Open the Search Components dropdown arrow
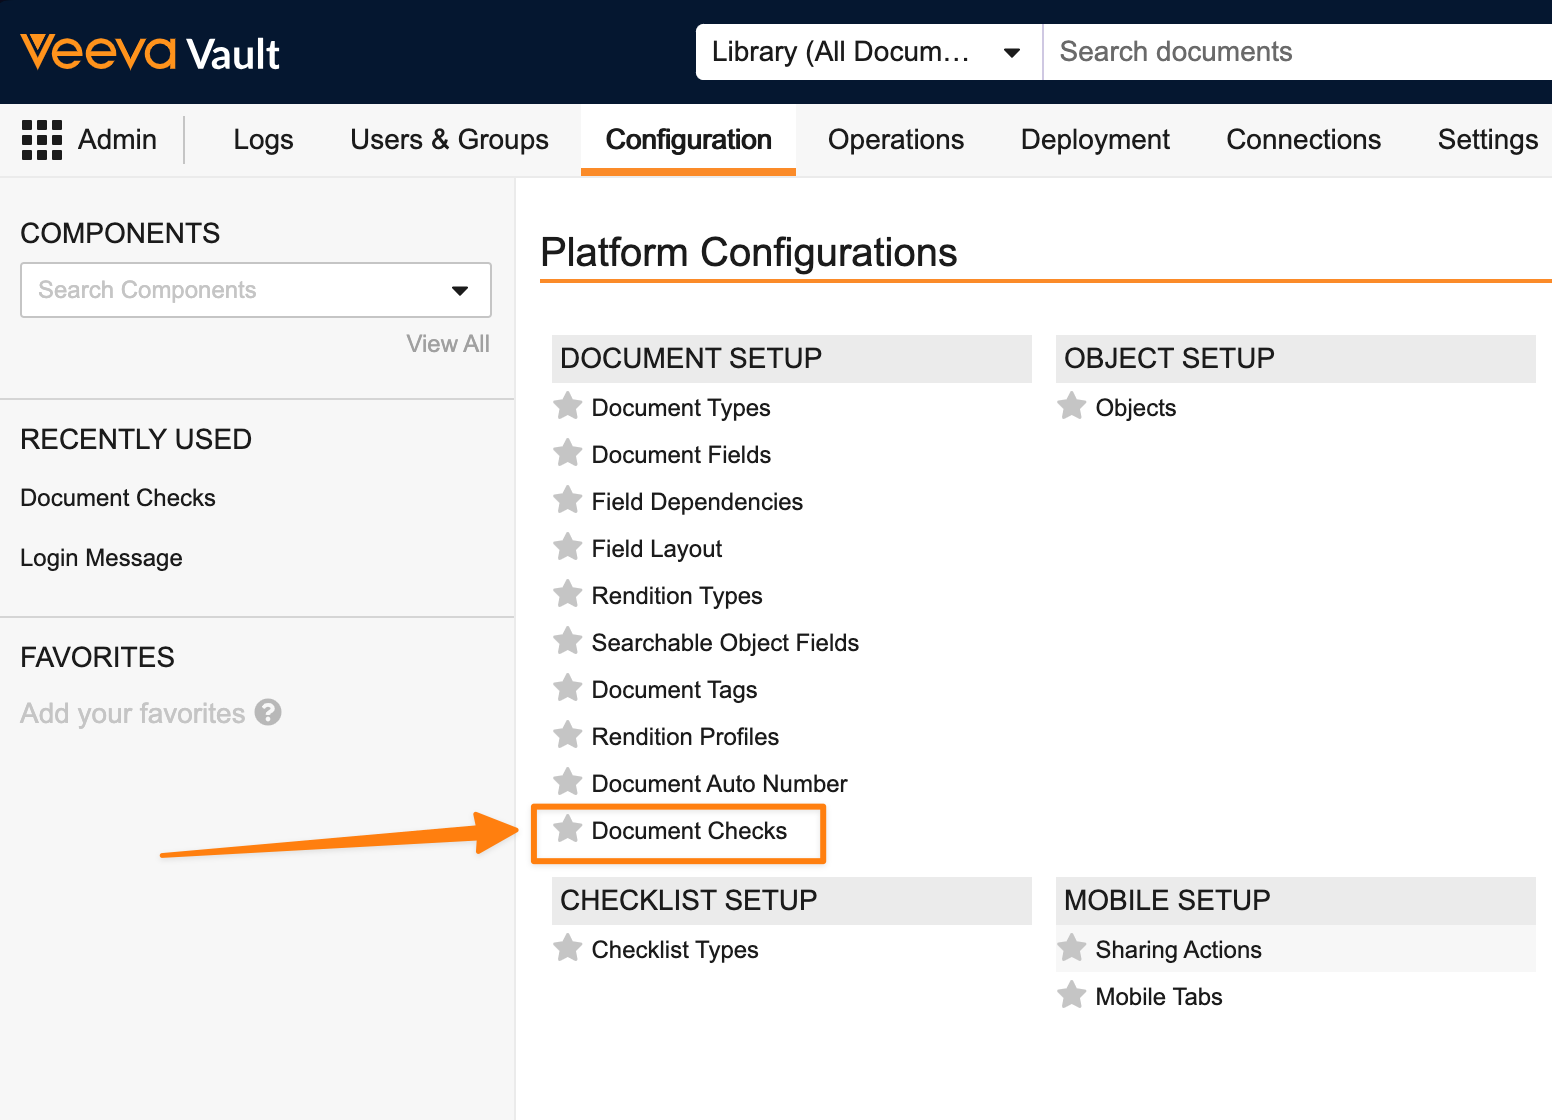This screenshot has height=1120, width=1552. (x=460, y=291)
